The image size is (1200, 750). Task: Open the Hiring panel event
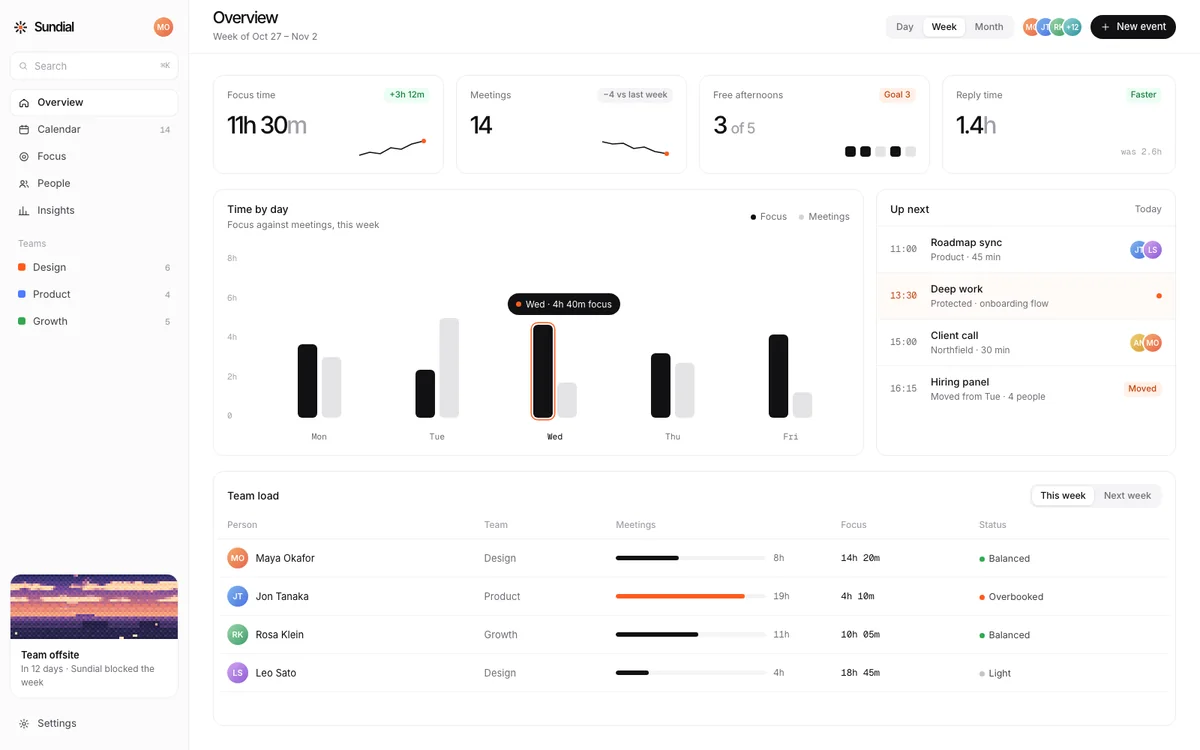tap(1026, 389)
